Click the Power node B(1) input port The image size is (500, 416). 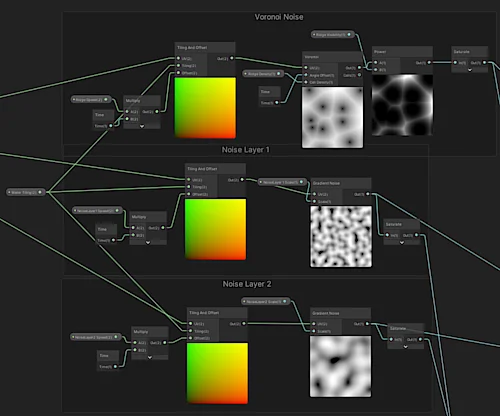376,70
